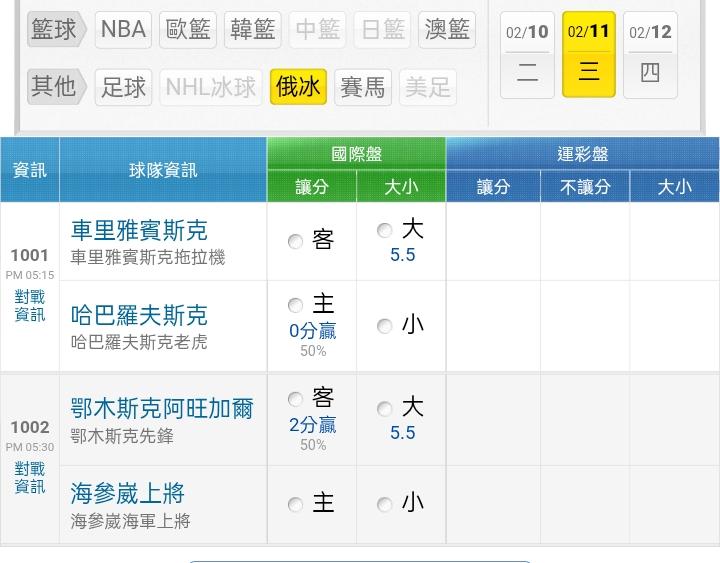The width and height of the screenshot is (720, 563).
Task: Pick 小 radio for match 1001
Action: (385, 326)
